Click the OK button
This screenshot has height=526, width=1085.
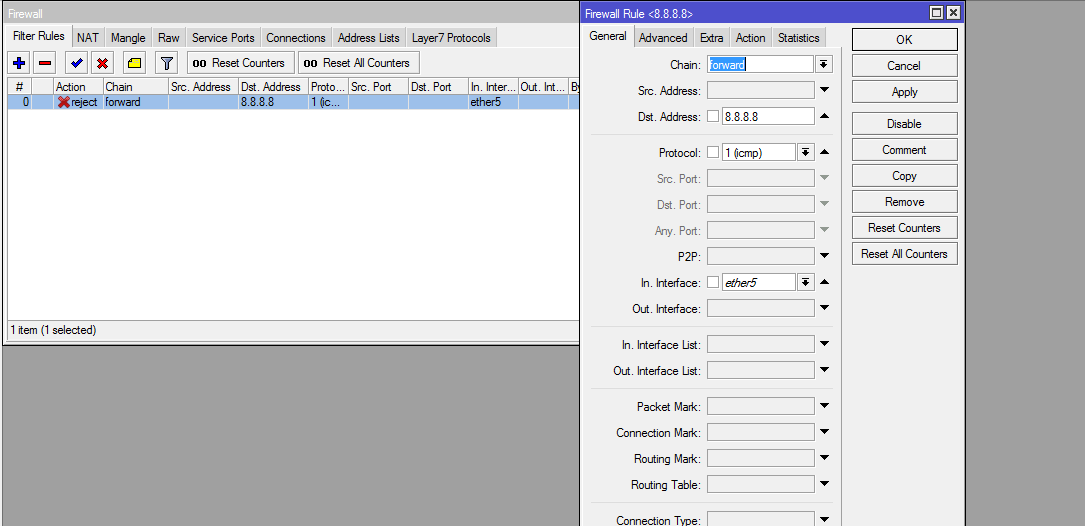[904, 40]
